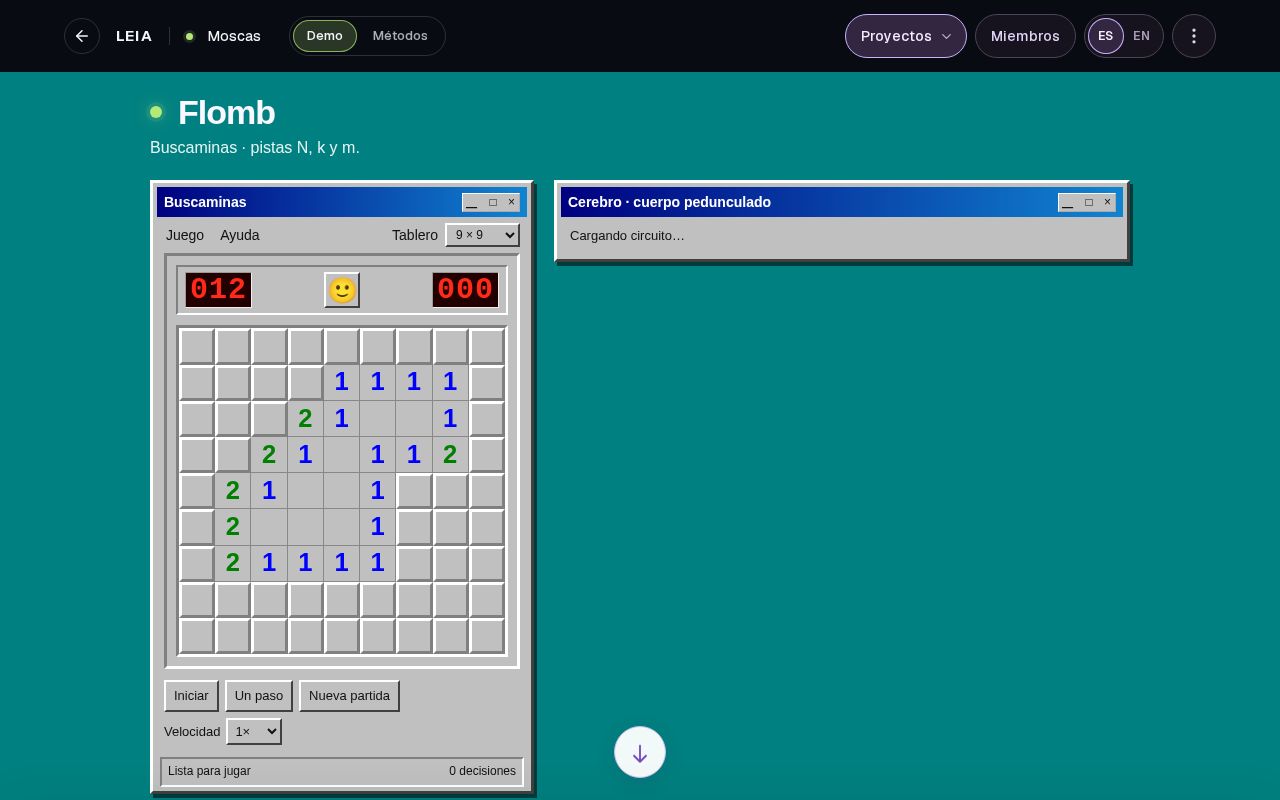This screenshot has height=800, width=1280.
Task: Click the Iniciar button
Action: (191, 696)
